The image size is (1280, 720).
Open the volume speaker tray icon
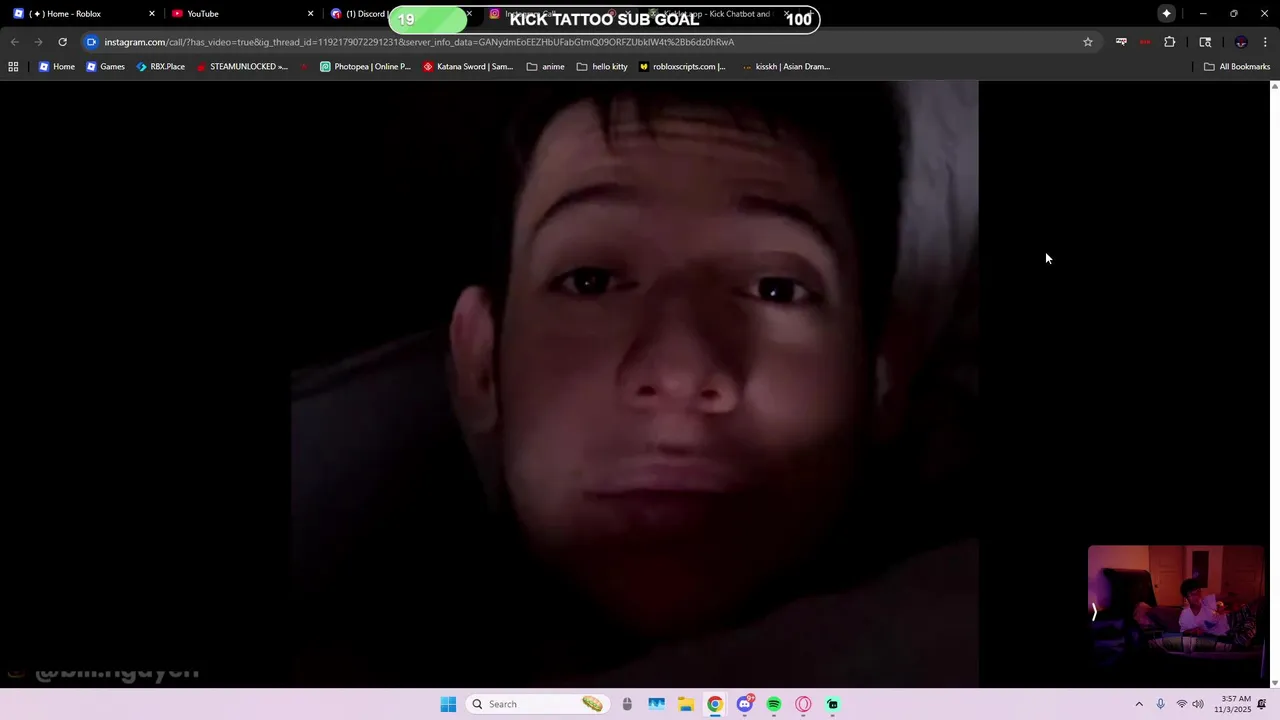click(x=1198, y=704)
